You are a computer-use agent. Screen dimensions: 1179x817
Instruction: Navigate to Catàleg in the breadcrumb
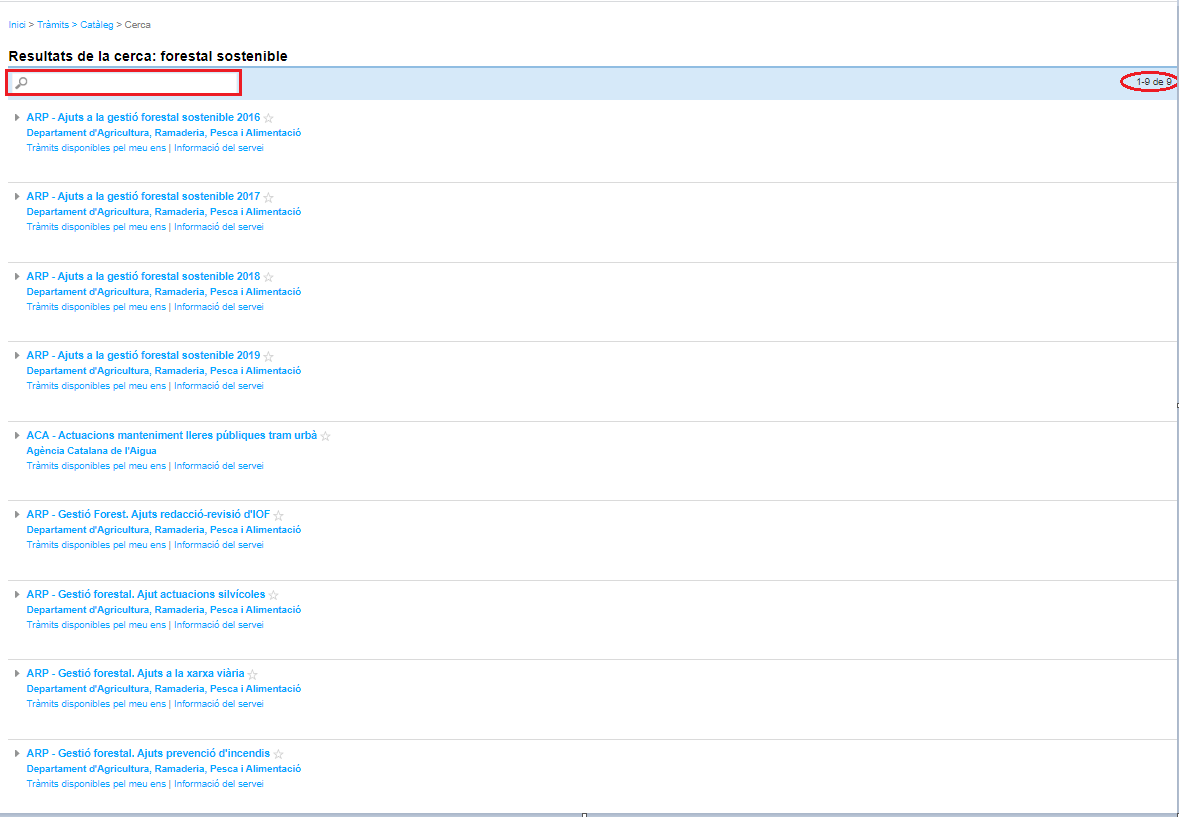coord(97,24)
